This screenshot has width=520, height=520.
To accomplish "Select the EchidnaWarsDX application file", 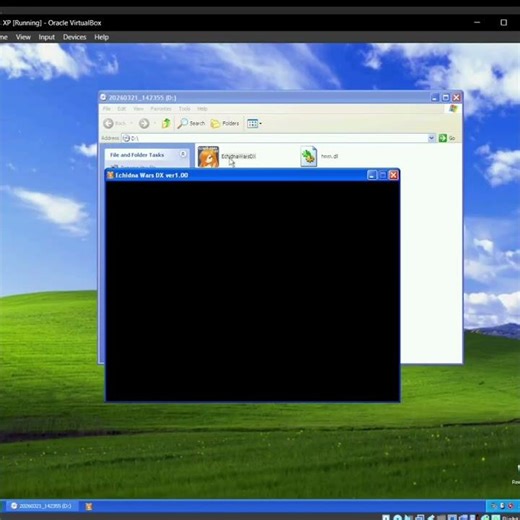I will pos(227,156).
